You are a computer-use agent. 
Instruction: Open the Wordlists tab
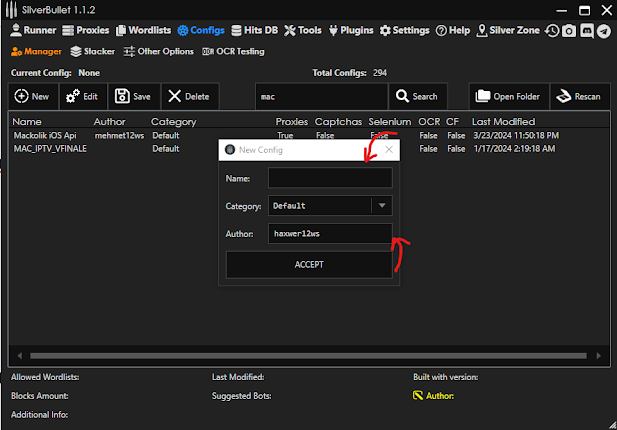click(144, 30)
